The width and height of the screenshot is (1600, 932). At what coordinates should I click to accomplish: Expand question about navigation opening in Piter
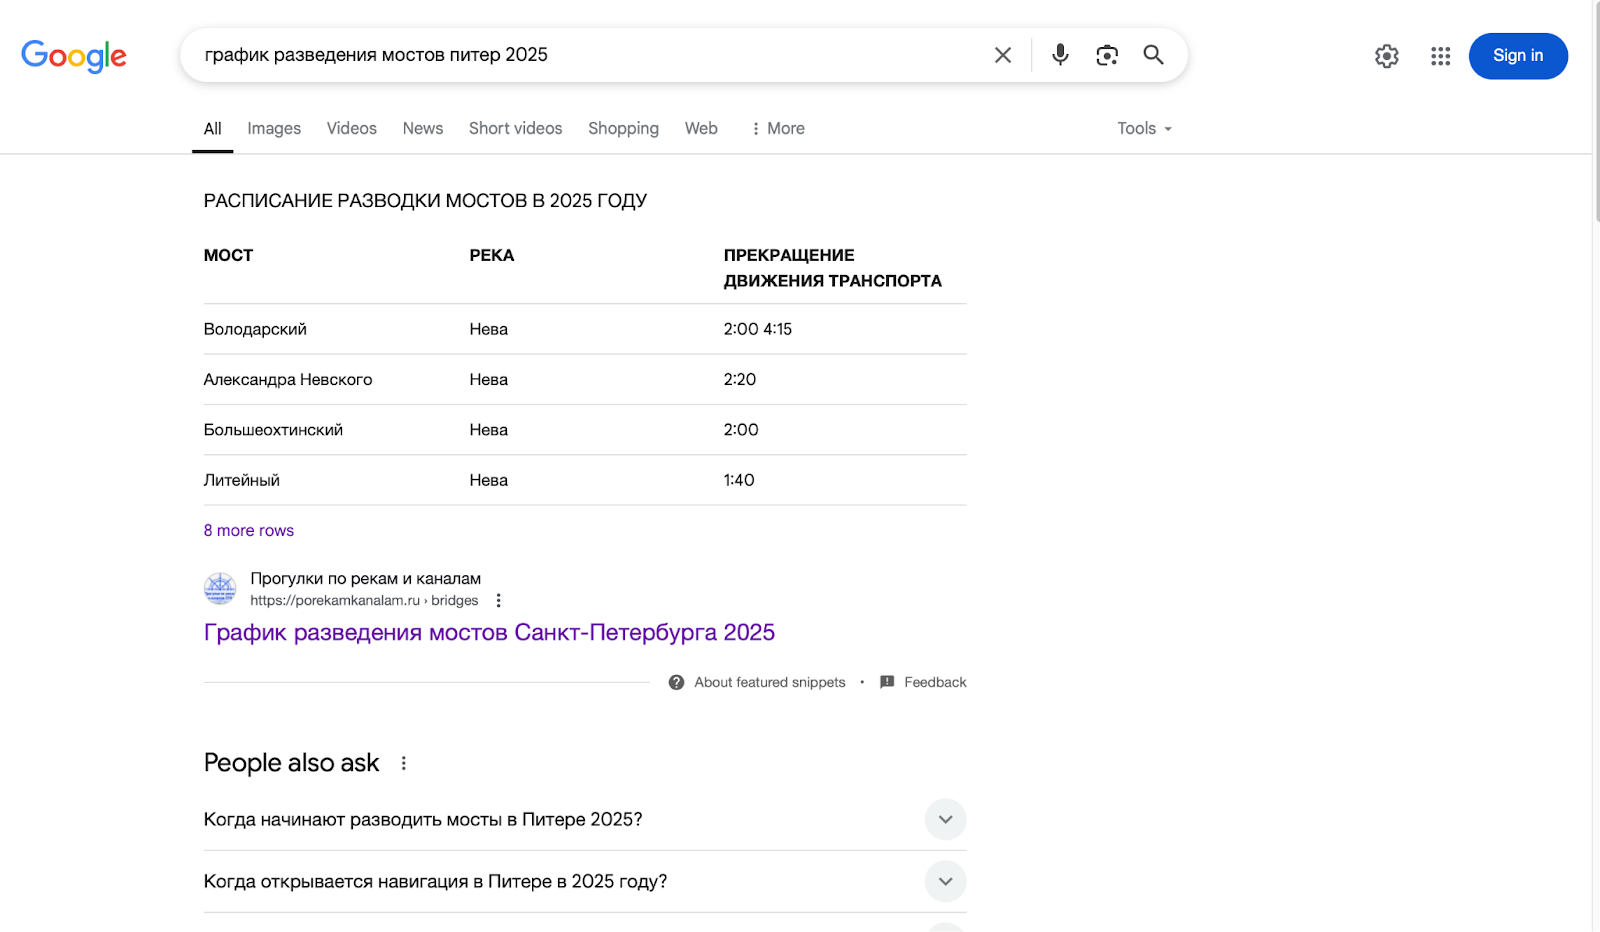click(944, 881)
